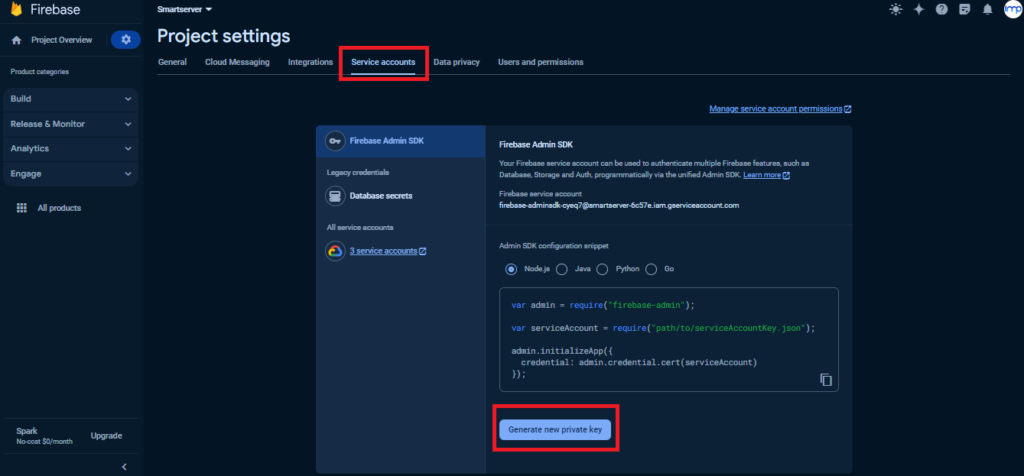Open the Learn more link
This screenshot has width=1024, height=476.
(x=766, y=175)
